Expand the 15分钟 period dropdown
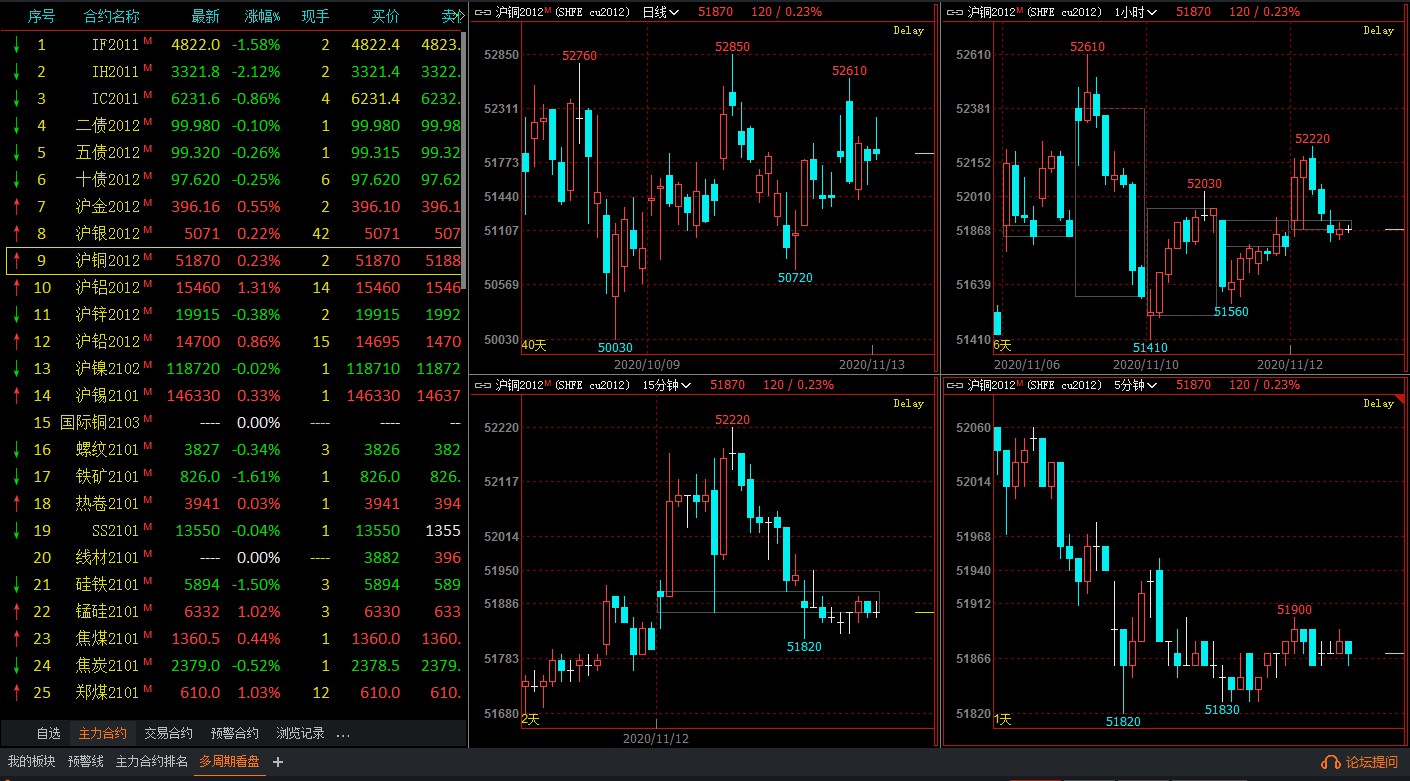Viewport: 1410px width, 781px height. click(x=671, y=385)
